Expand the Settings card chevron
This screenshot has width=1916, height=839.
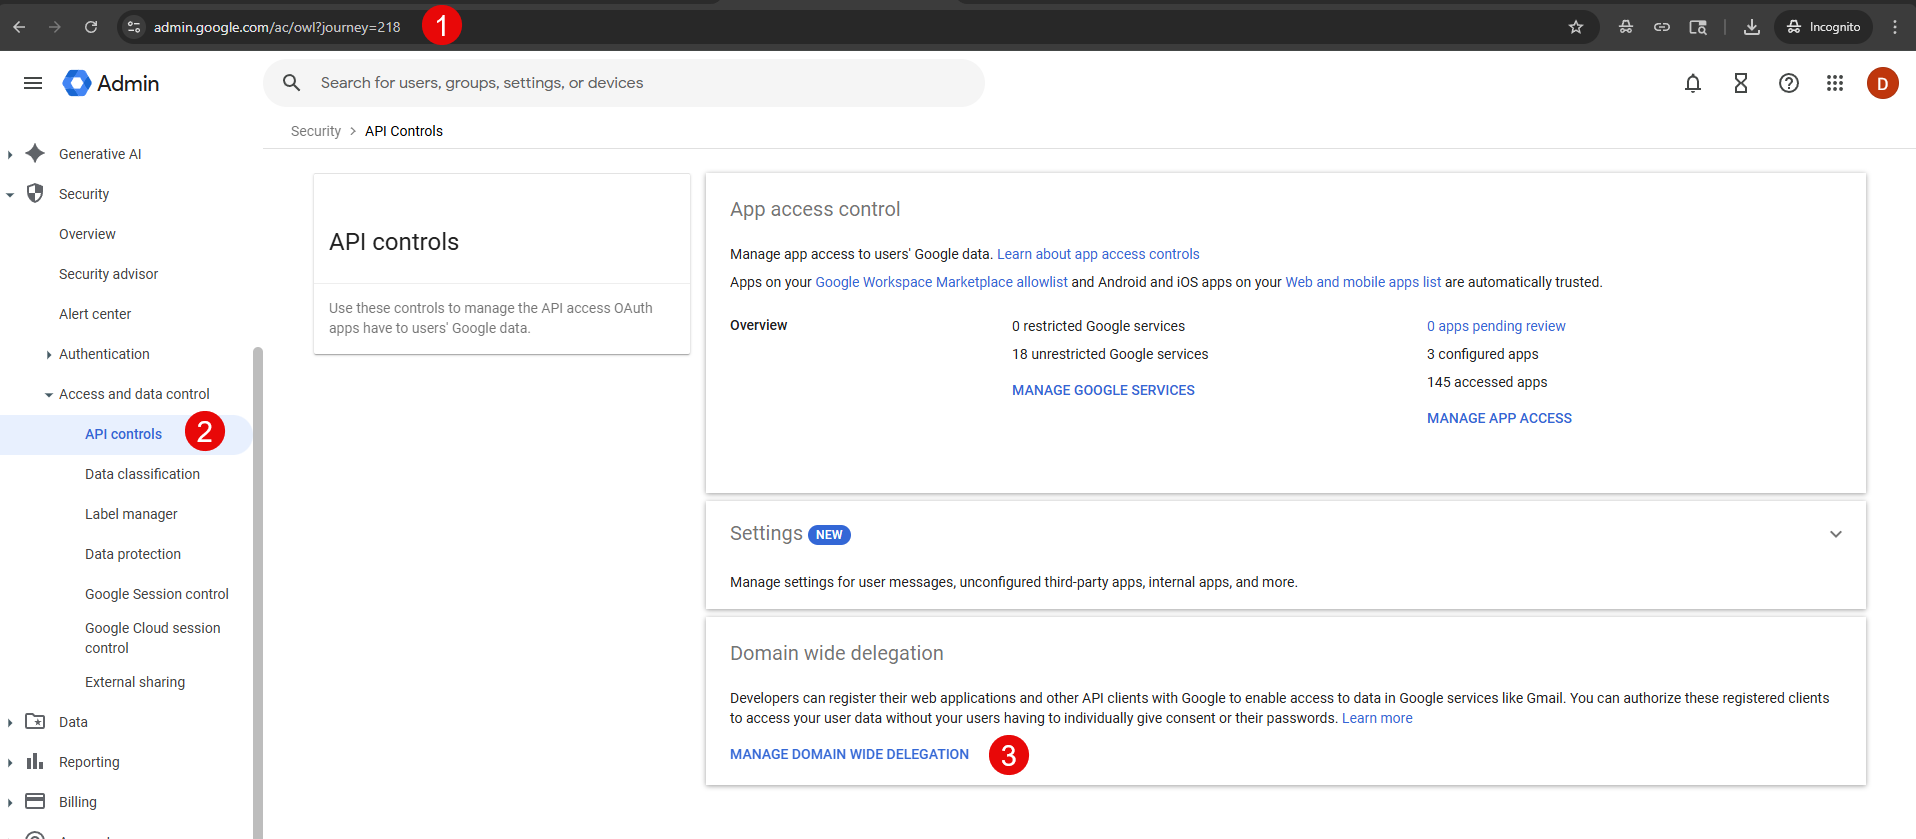[1836, 534]
